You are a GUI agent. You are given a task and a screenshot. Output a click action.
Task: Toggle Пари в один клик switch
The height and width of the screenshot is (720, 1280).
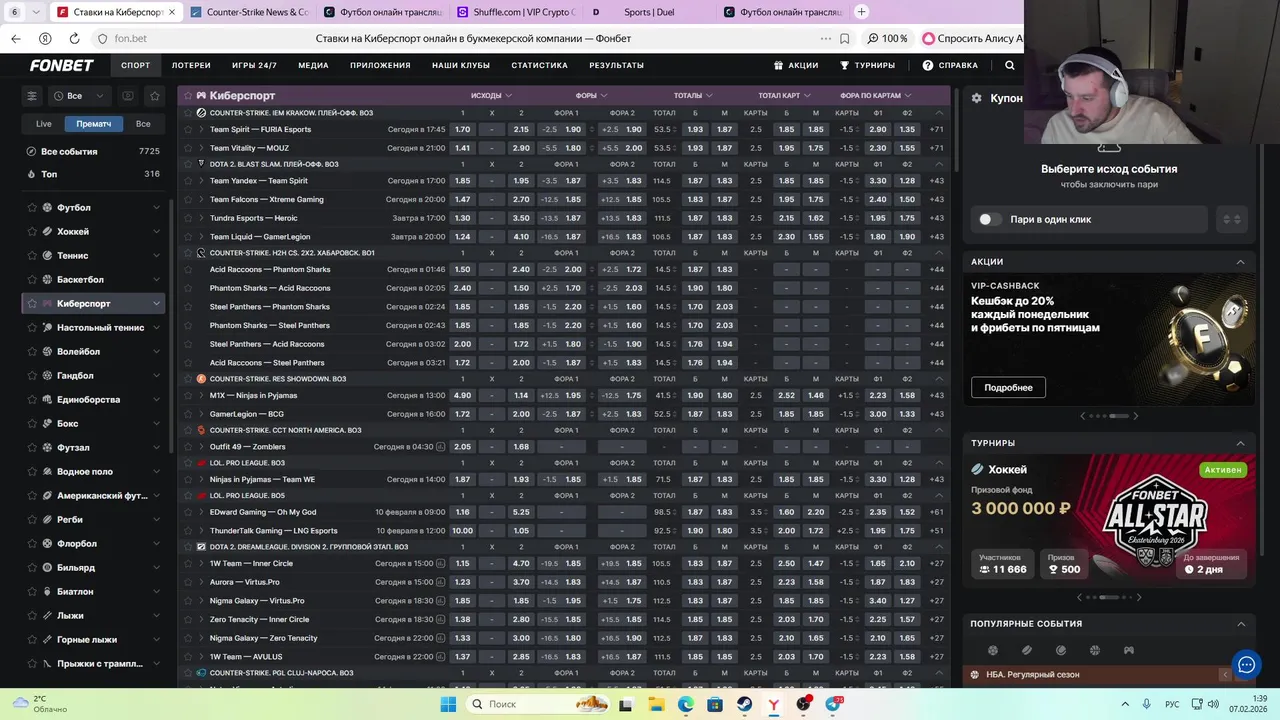coord(989,219)
